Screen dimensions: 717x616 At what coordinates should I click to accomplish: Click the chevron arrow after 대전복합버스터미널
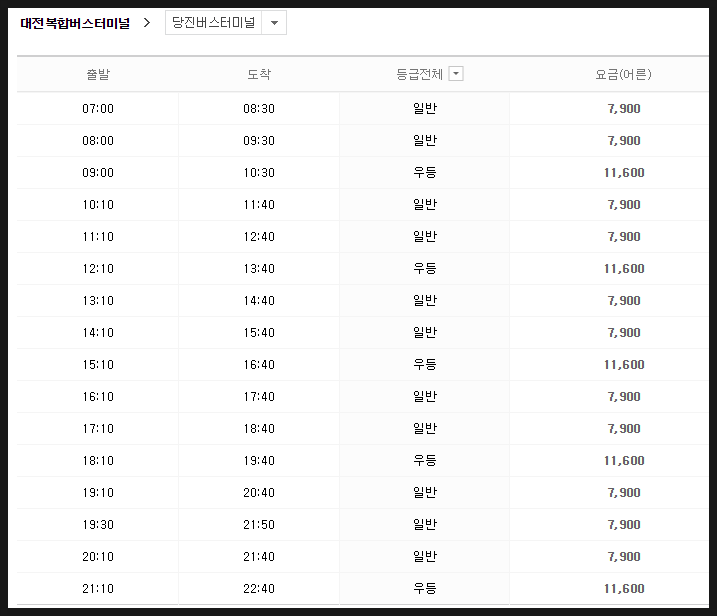coord(147,22)
